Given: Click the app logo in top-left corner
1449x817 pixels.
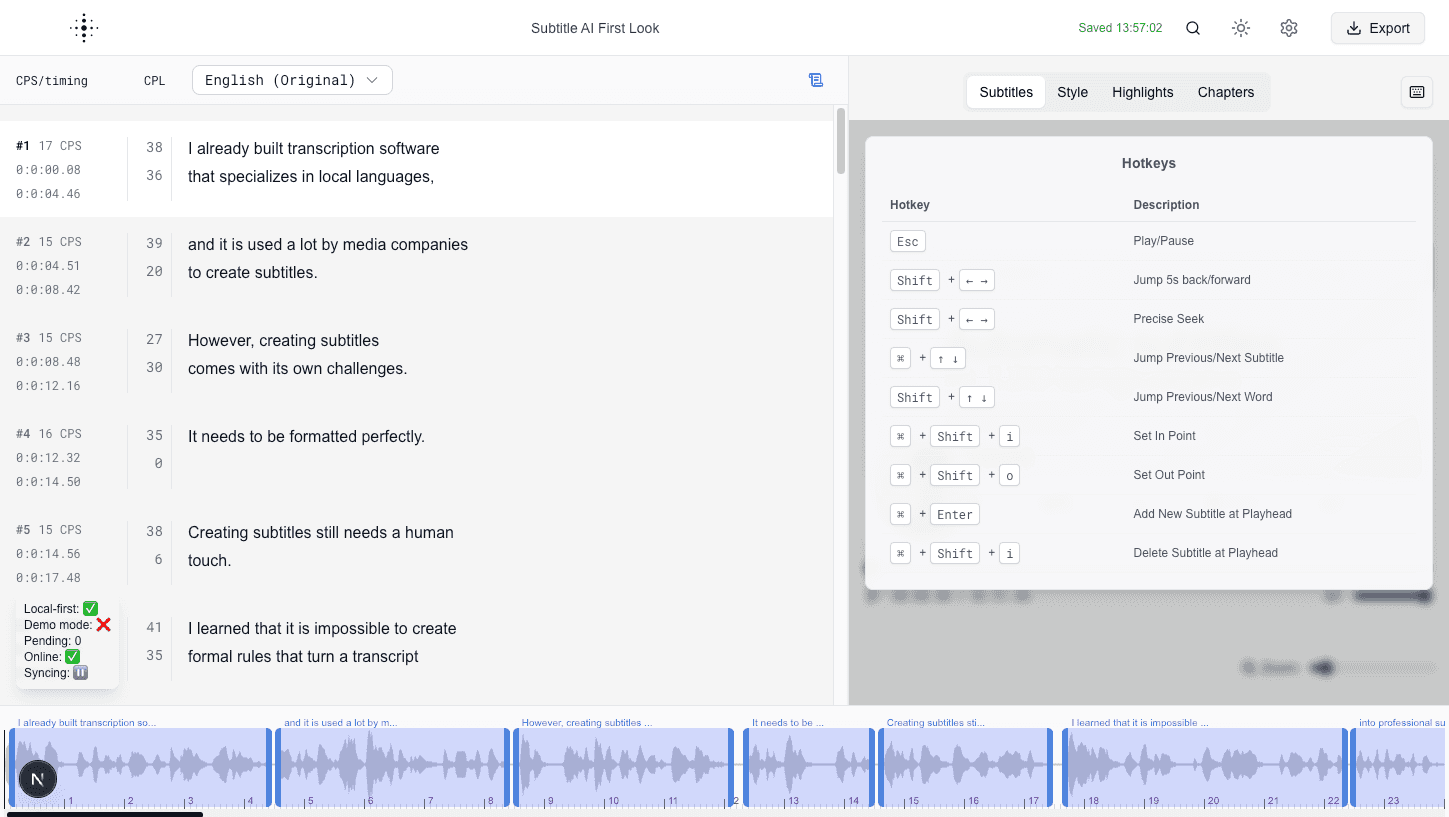Looking at the screenshot, I should [84, 28].
